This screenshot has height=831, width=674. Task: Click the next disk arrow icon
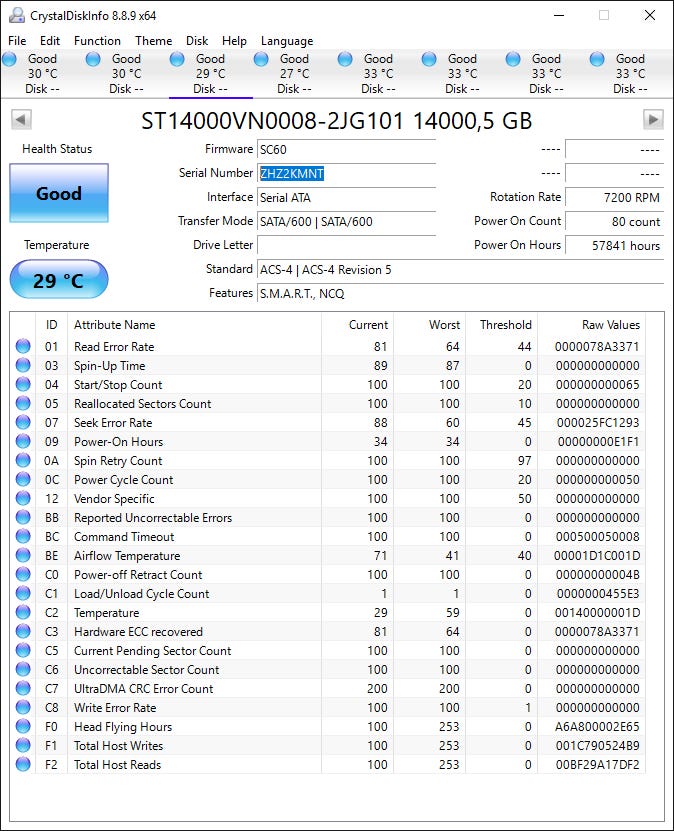653,120
